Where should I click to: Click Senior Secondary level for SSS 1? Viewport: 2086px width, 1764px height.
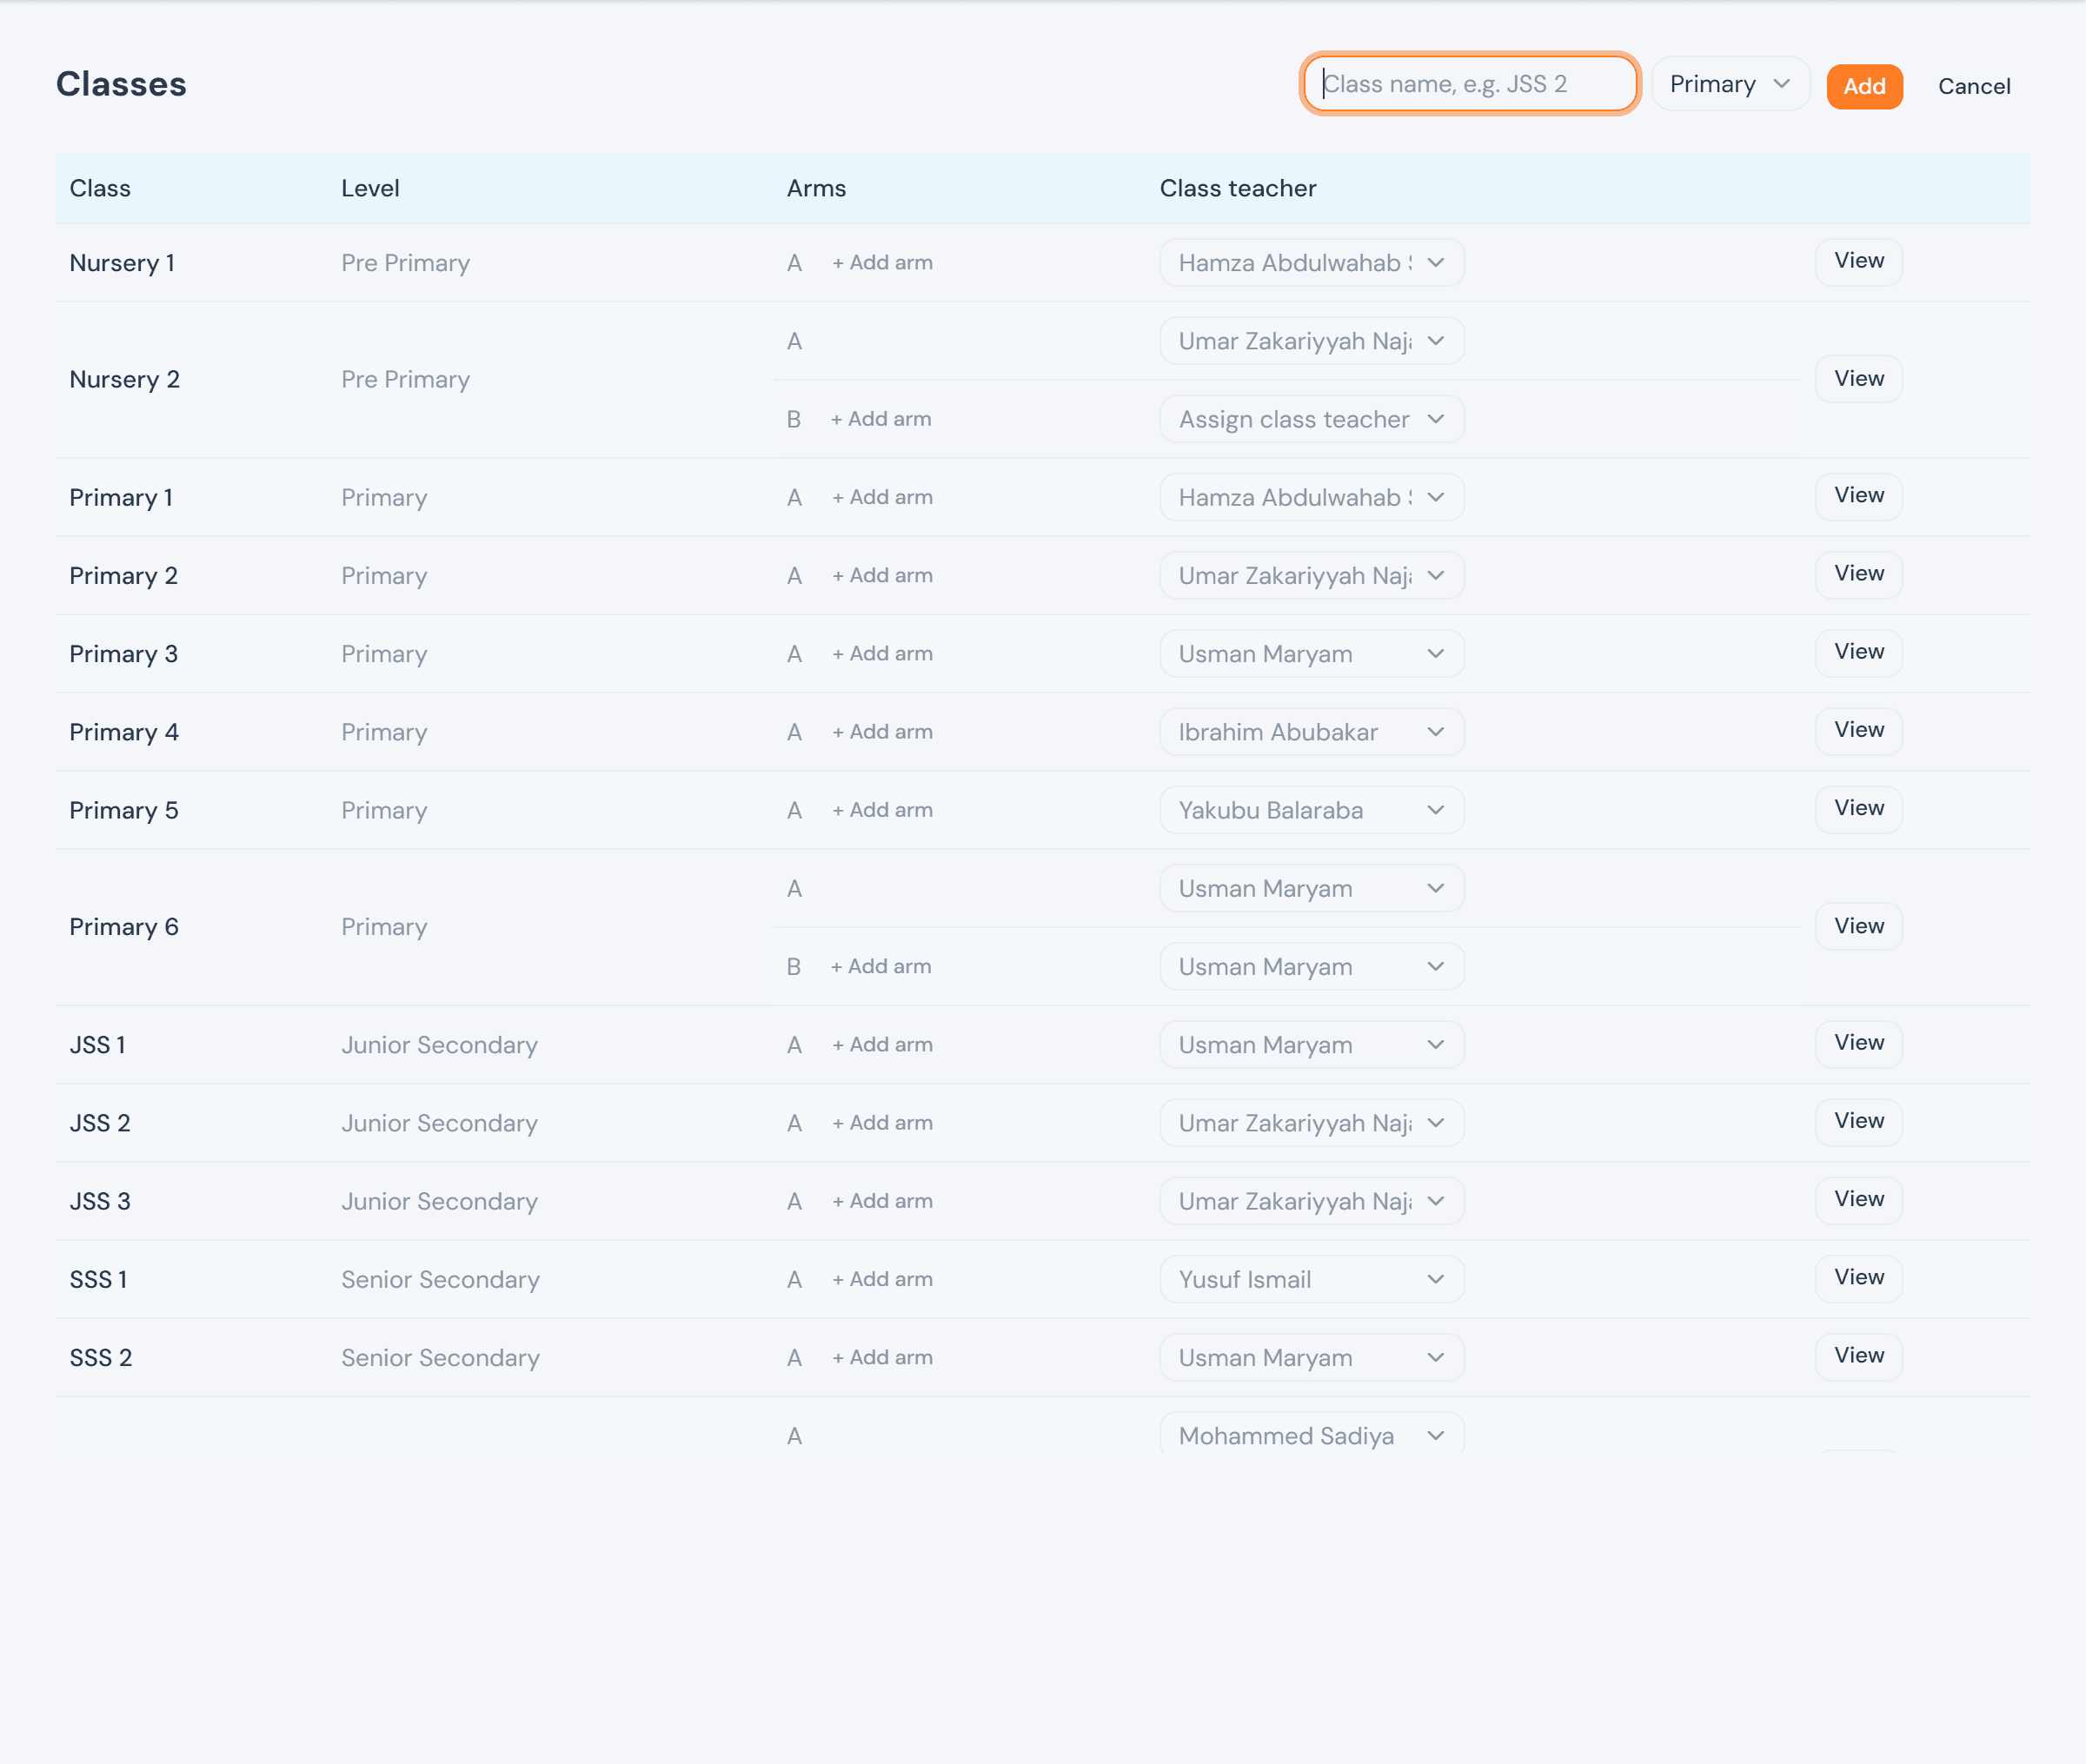(440, 1279)
